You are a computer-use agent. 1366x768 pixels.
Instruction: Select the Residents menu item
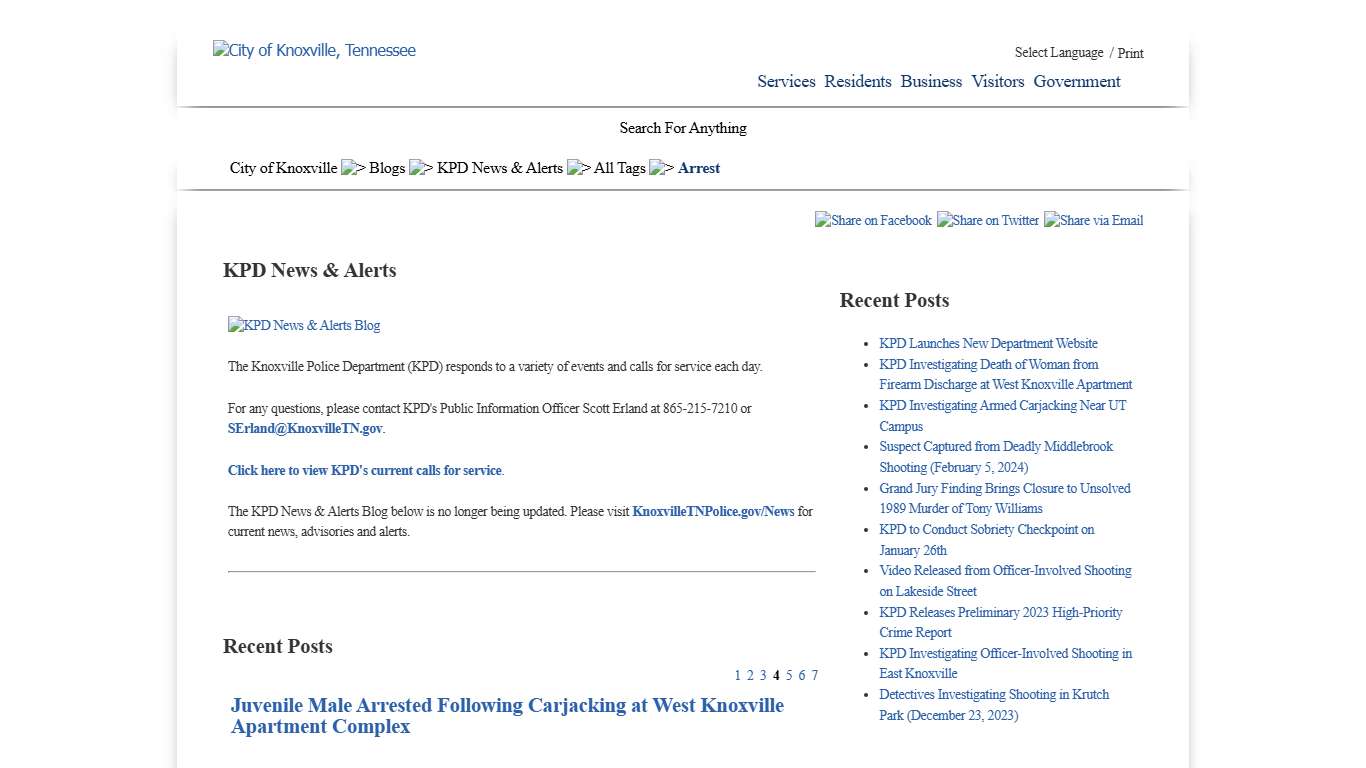857,82
